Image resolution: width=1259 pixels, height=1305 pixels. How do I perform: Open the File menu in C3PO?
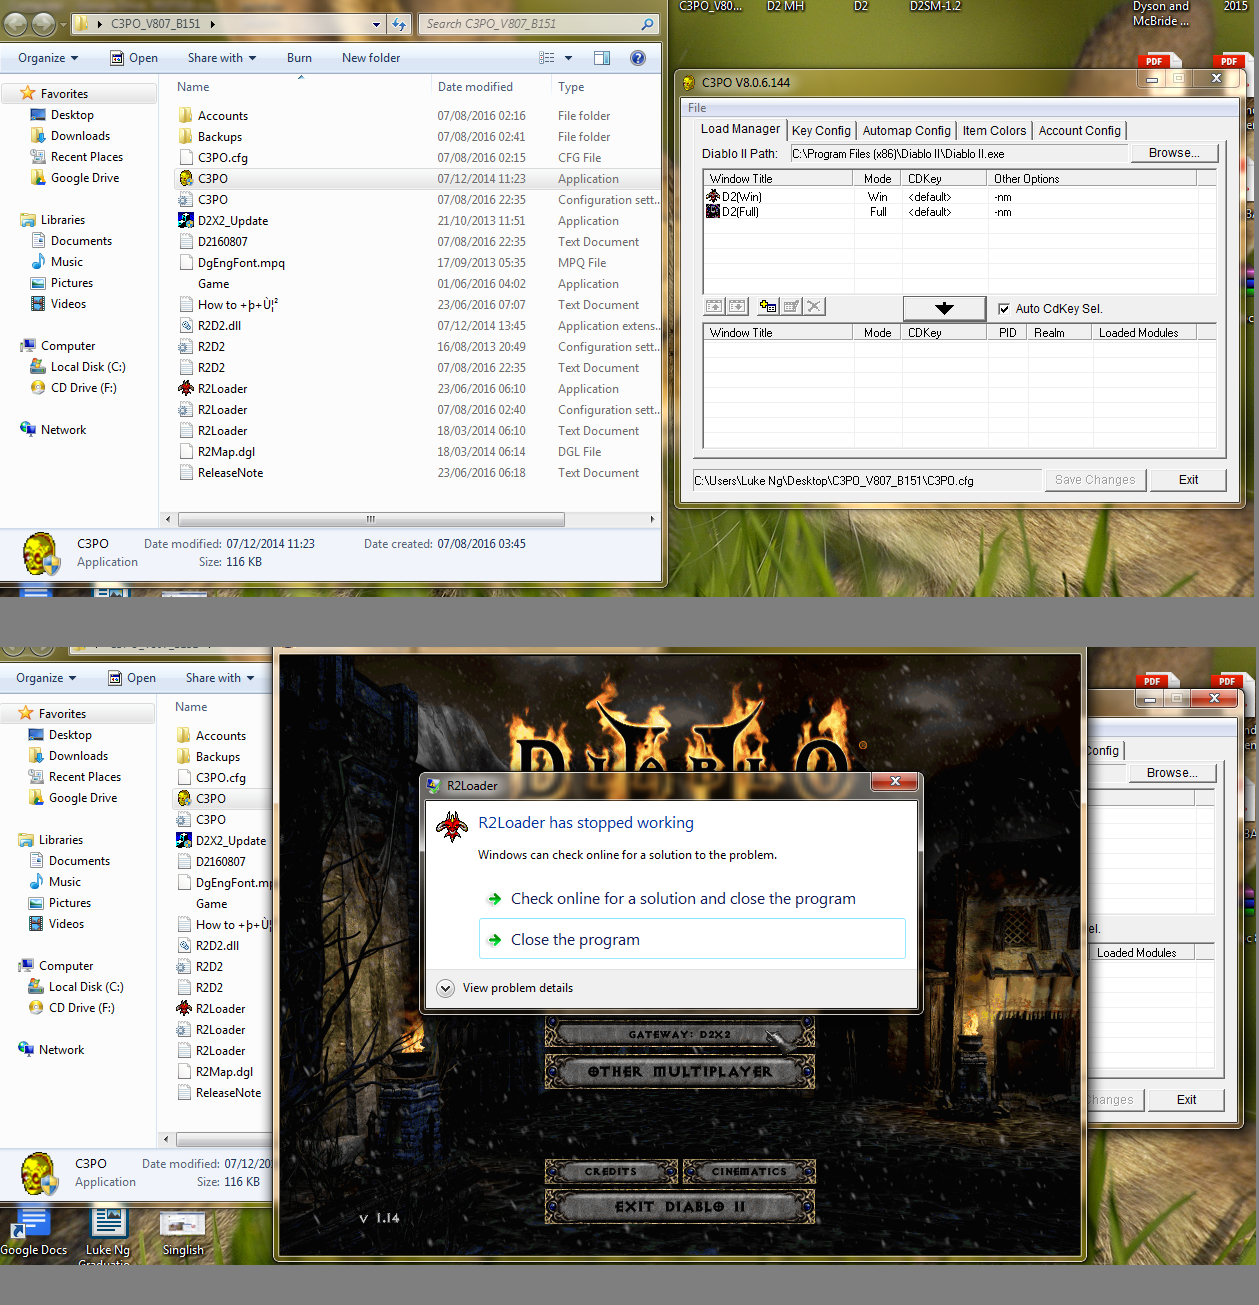pos(697,108)
